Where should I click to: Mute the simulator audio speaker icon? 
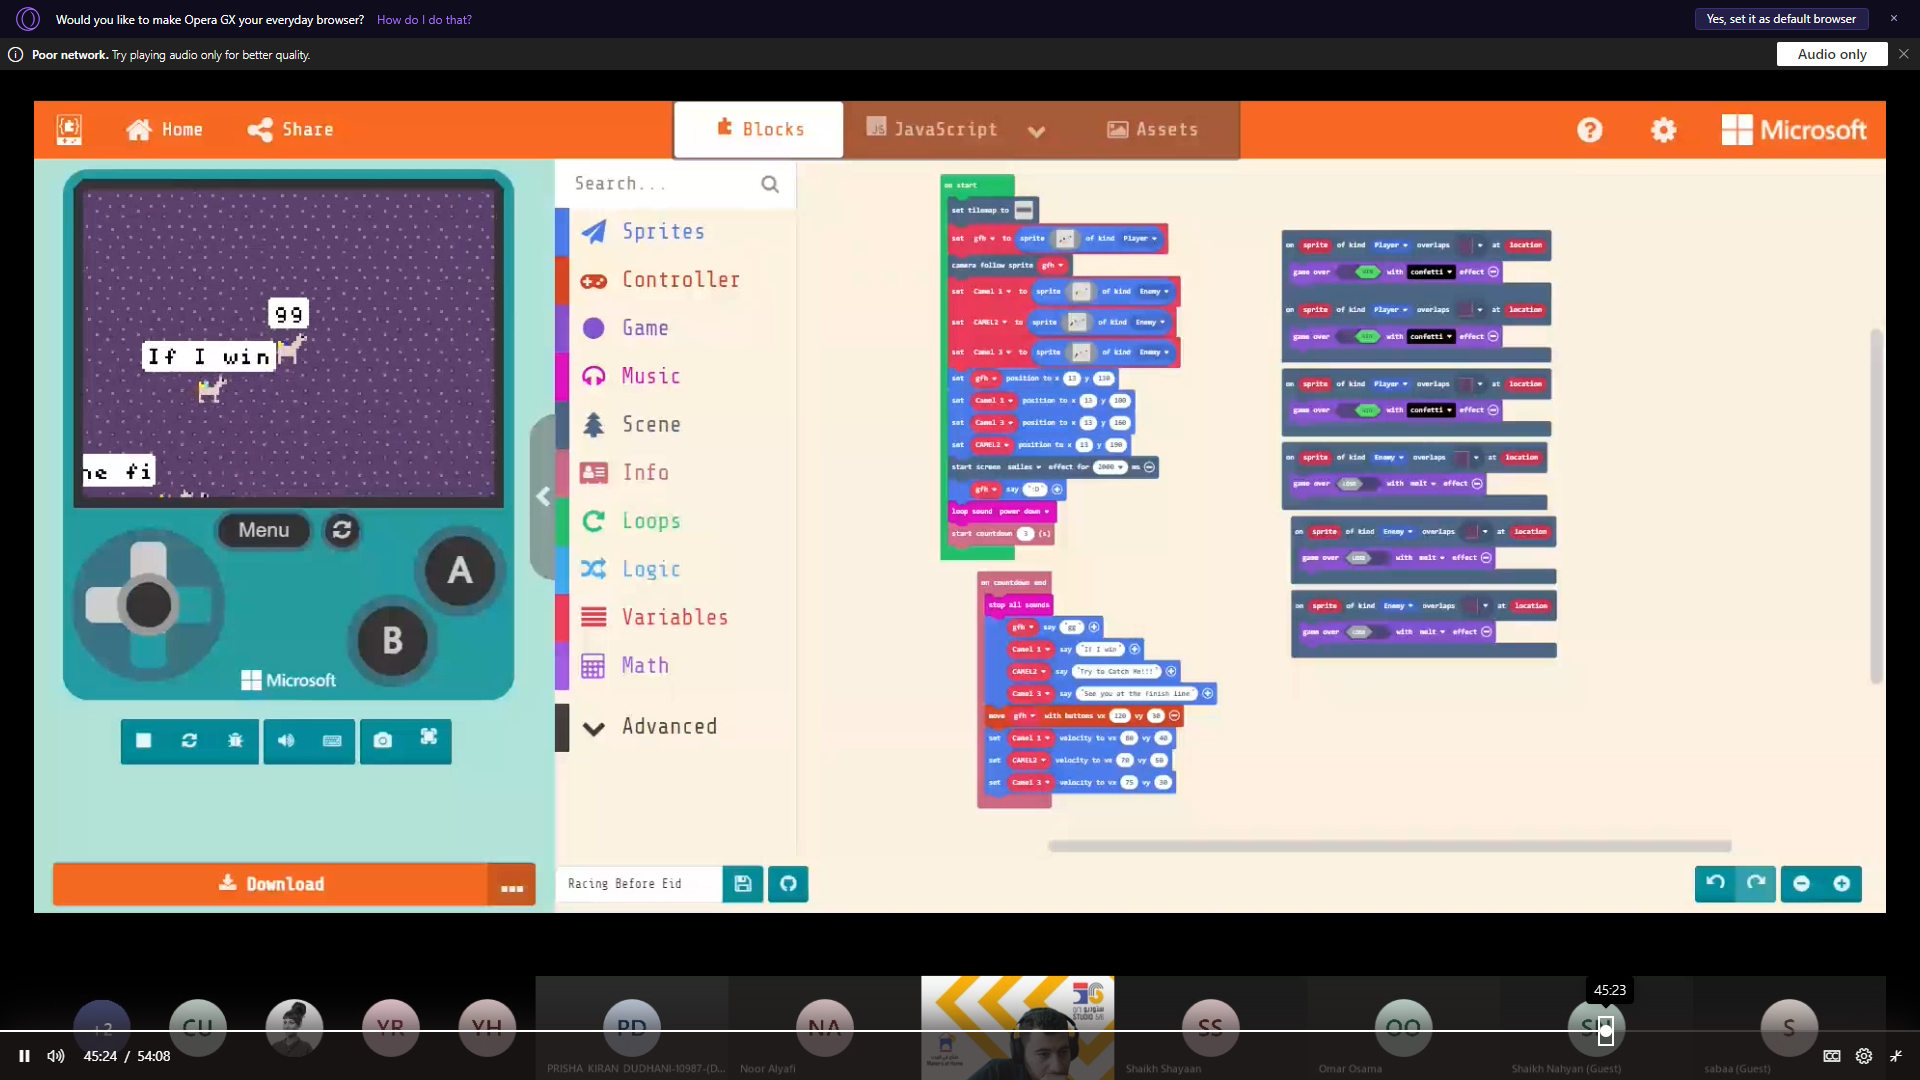pos(286,741)
